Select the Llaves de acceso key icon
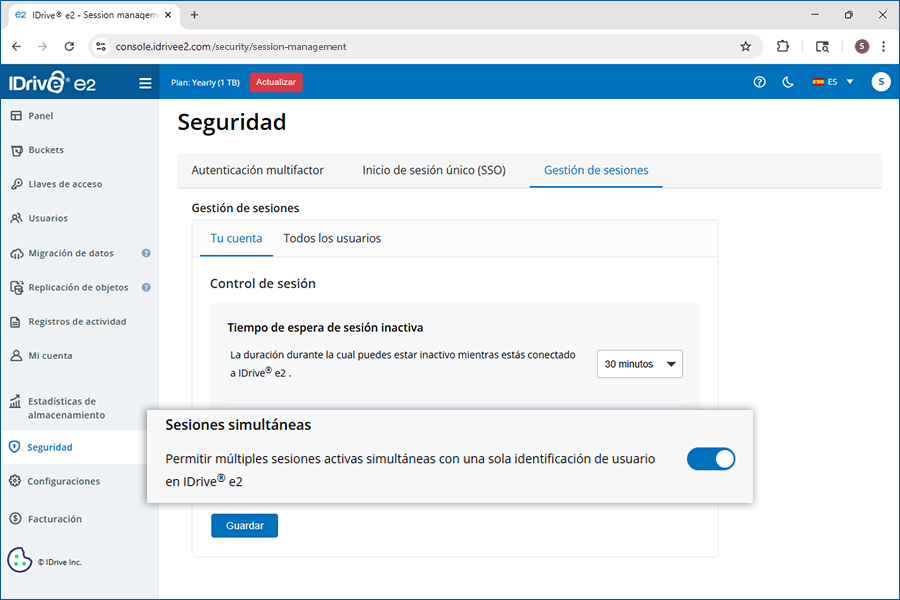Image resolution: width=900 pixels, height=600 pixels. 17,184
